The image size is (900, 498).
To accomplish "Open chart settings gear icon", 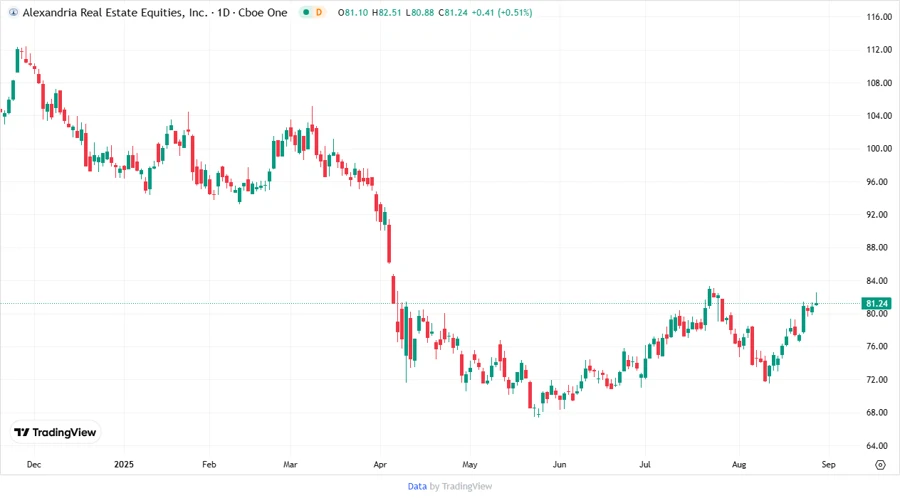I will pyautogui.click(x=880, y=465).
